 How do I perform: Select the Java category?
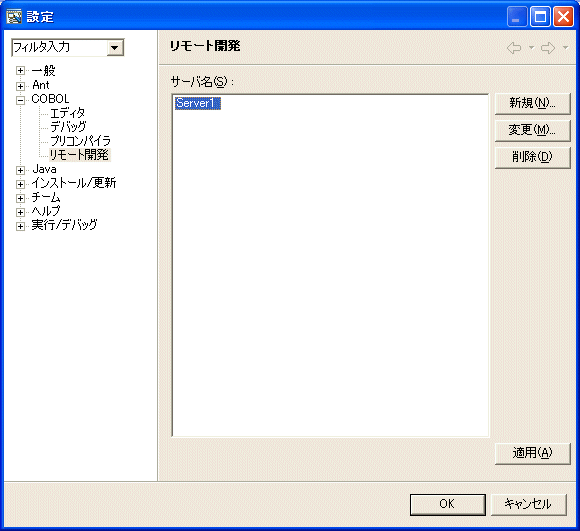point(44,169)
